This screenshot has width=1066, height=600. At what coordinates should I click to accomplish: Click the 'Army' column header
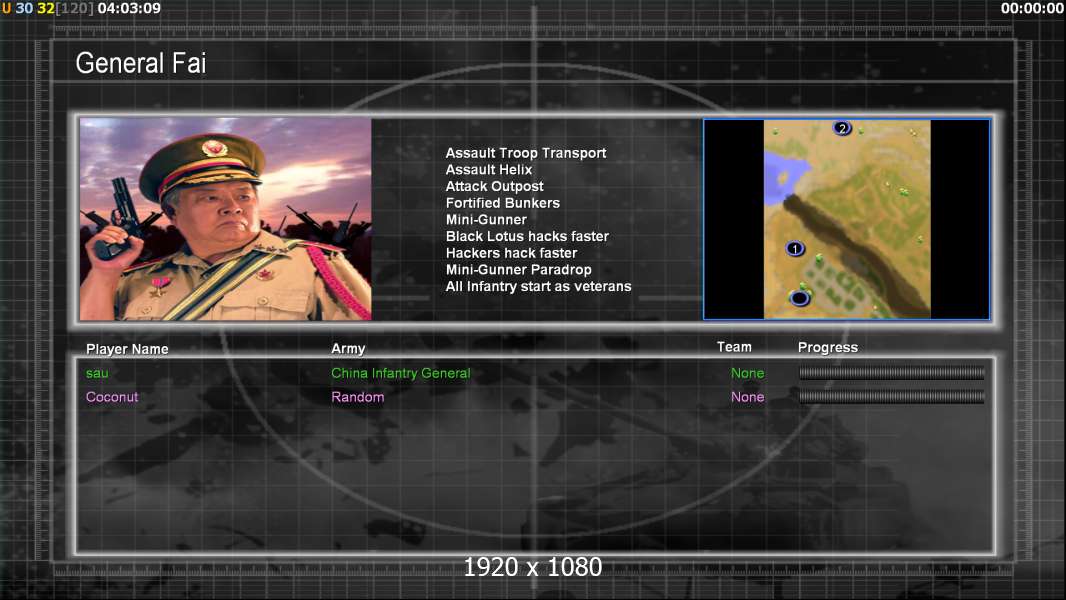pyautogui.click(x=348, y=349)
